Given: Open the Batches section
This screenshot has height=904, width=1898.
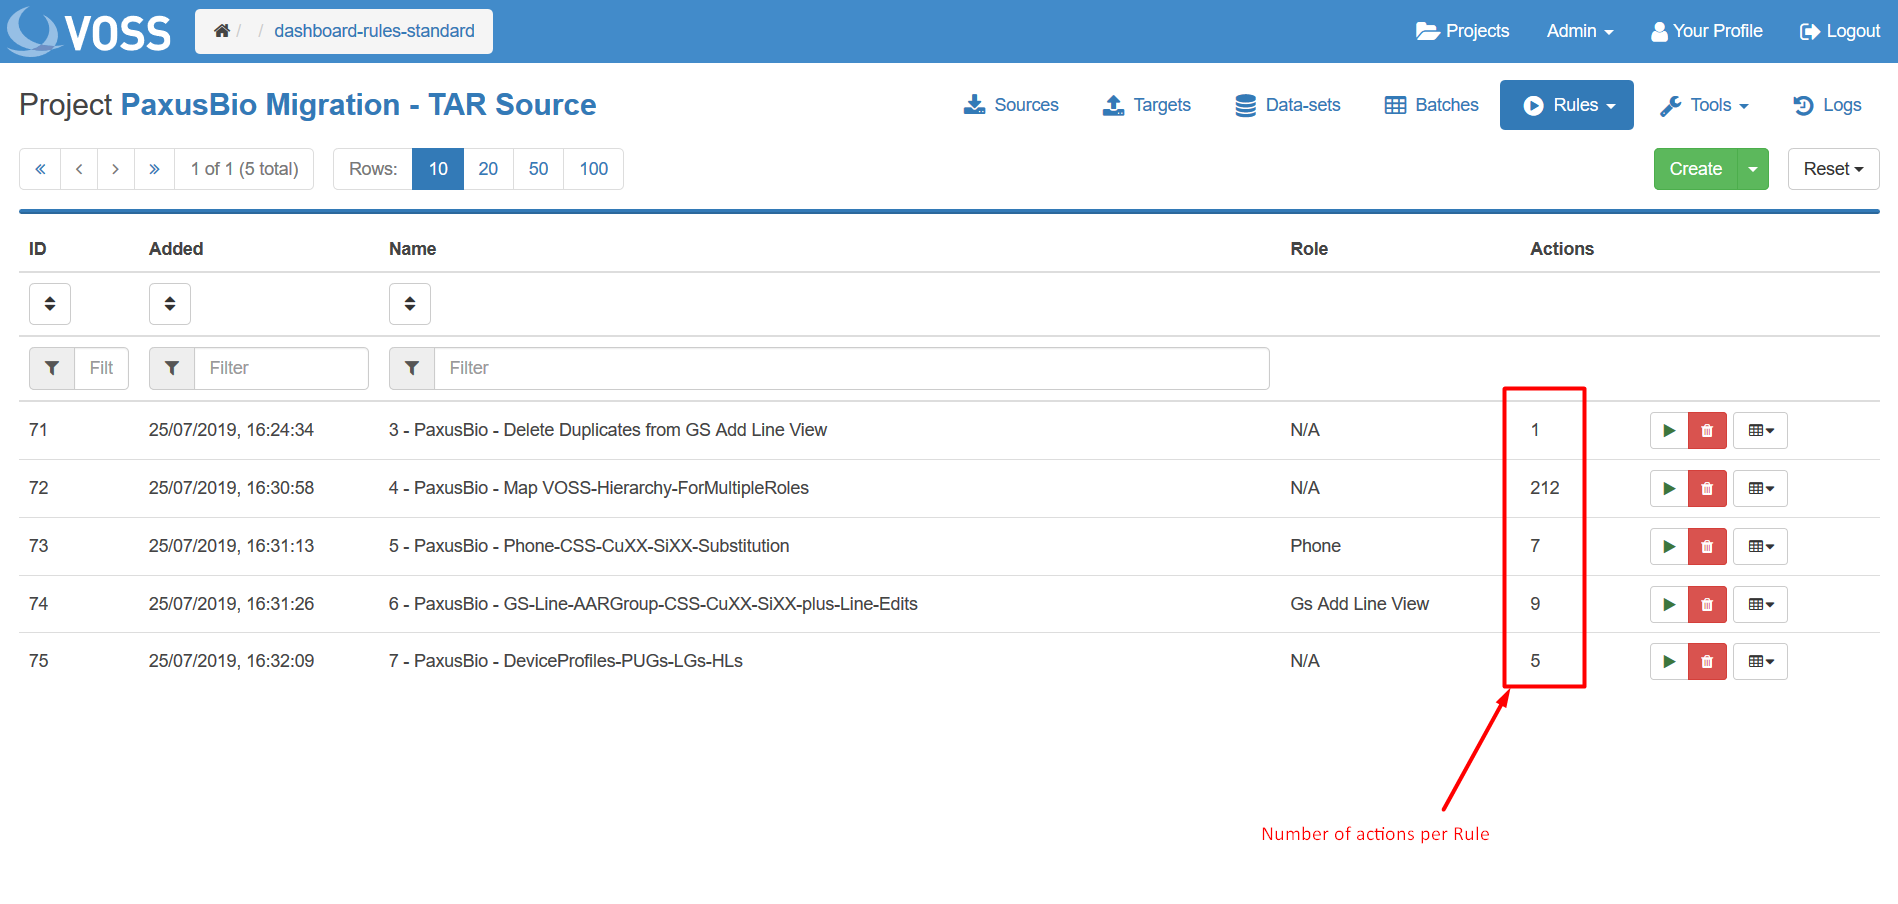Looking at the screenshot, I should click(x=1431, y=105).
